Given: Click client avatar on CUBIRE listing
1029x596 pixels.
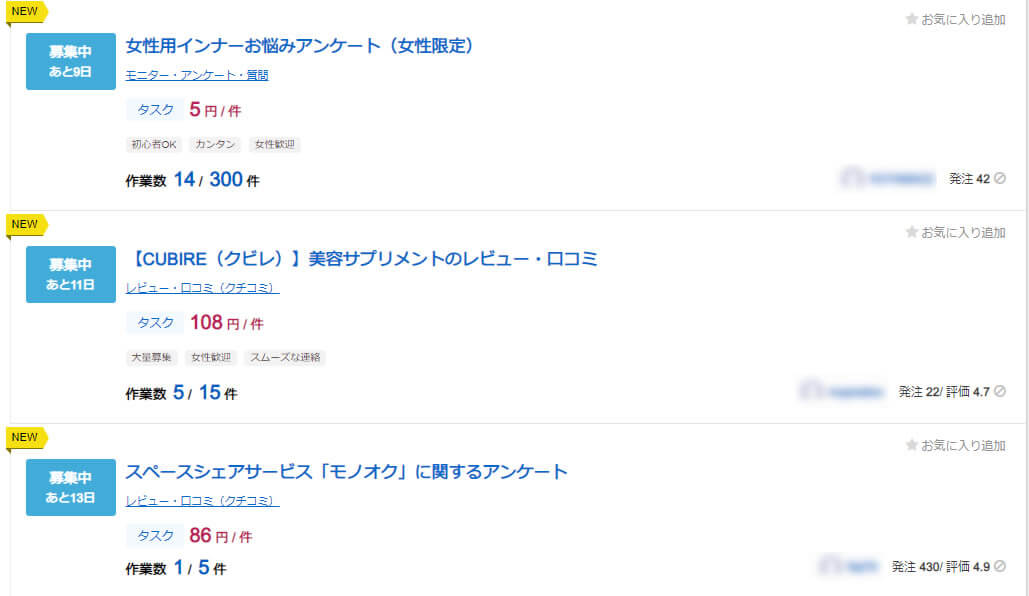Looking at the screenshot, I should pyautogui.click(x=811, y=392).
